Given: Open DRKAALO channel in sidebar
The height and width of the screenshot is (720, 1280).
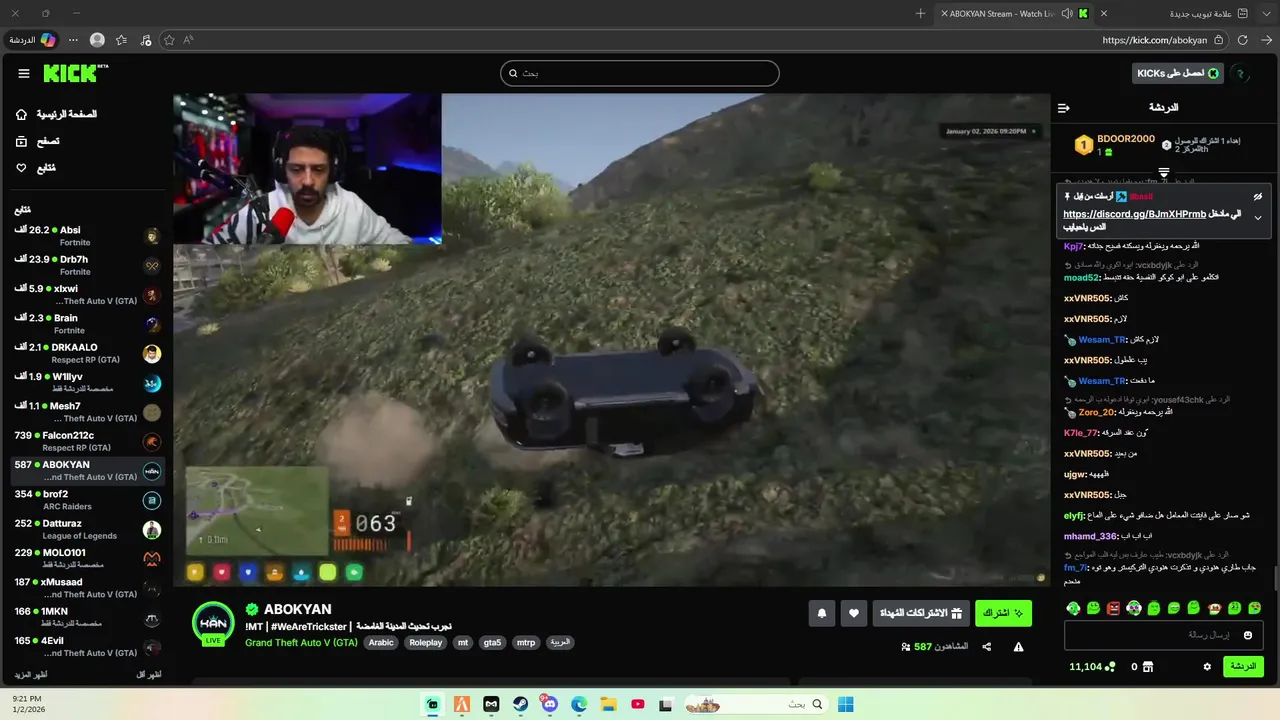Looking at the screenshot, I should 87,353.
